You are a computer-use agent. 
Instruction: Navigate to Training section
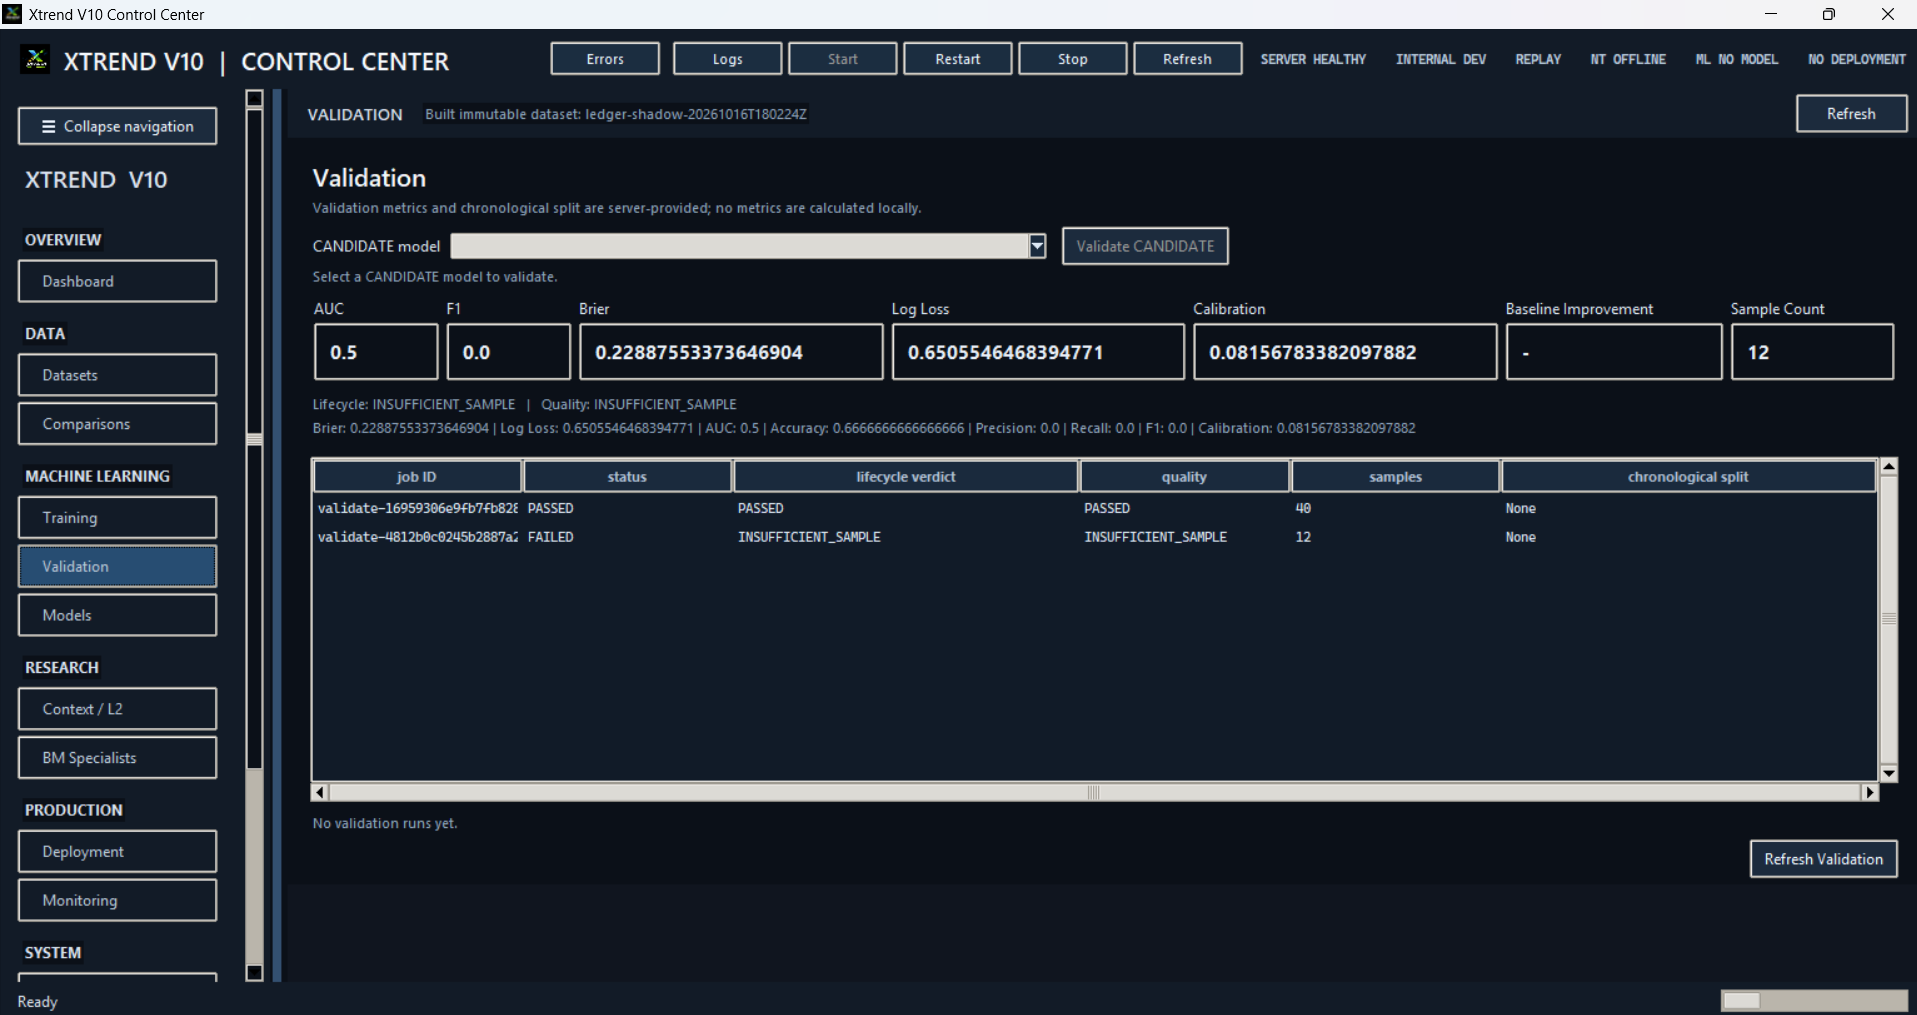[x=117, y=518]
